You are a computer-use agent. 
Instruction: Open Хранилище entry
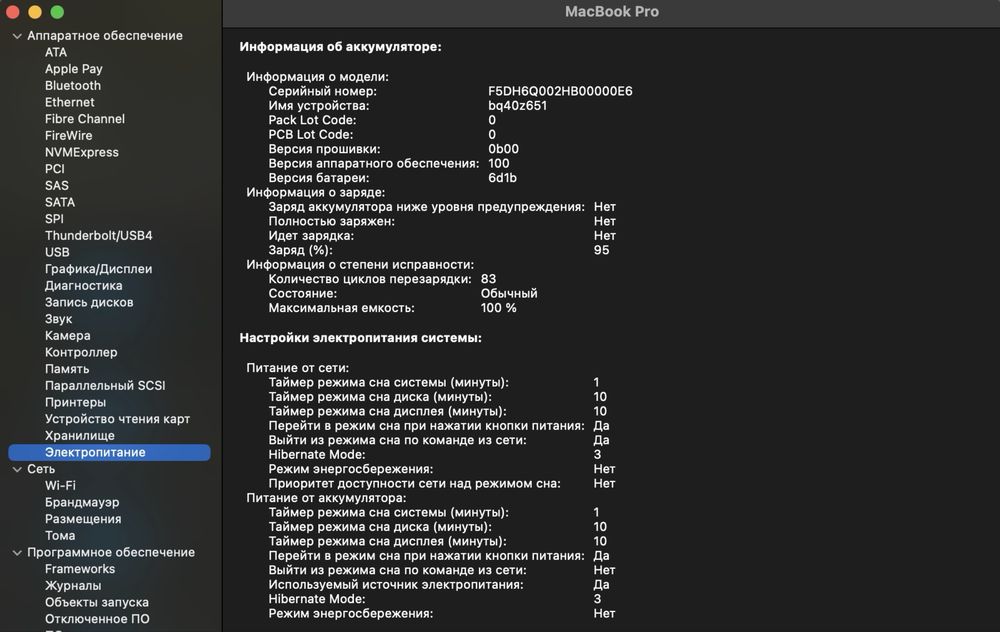80,436
